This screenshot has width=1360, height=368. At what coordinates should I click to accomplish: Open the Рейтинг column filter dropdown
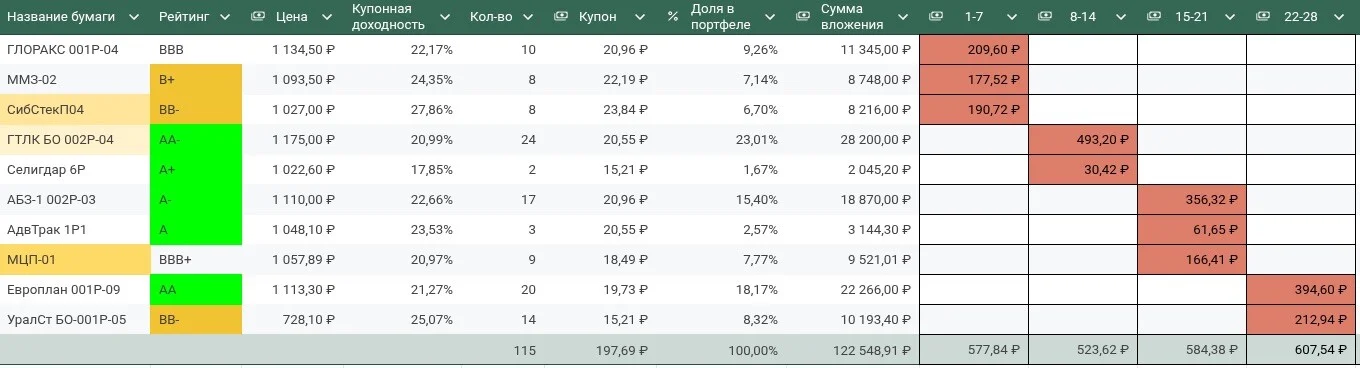pyautogui.click(x=225, y=17)
